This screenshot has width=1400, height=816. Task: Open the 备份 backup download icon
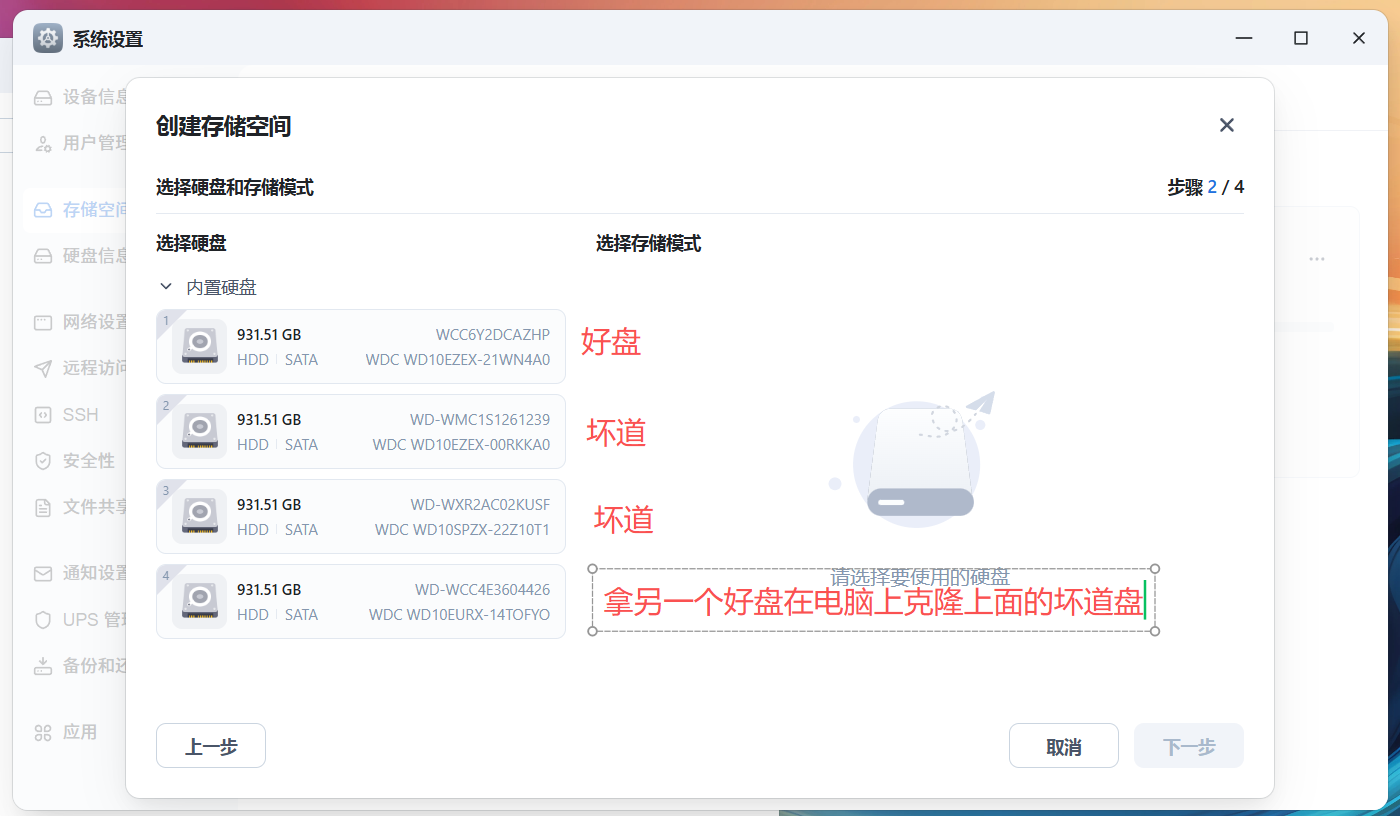click(x=42, y=665)
